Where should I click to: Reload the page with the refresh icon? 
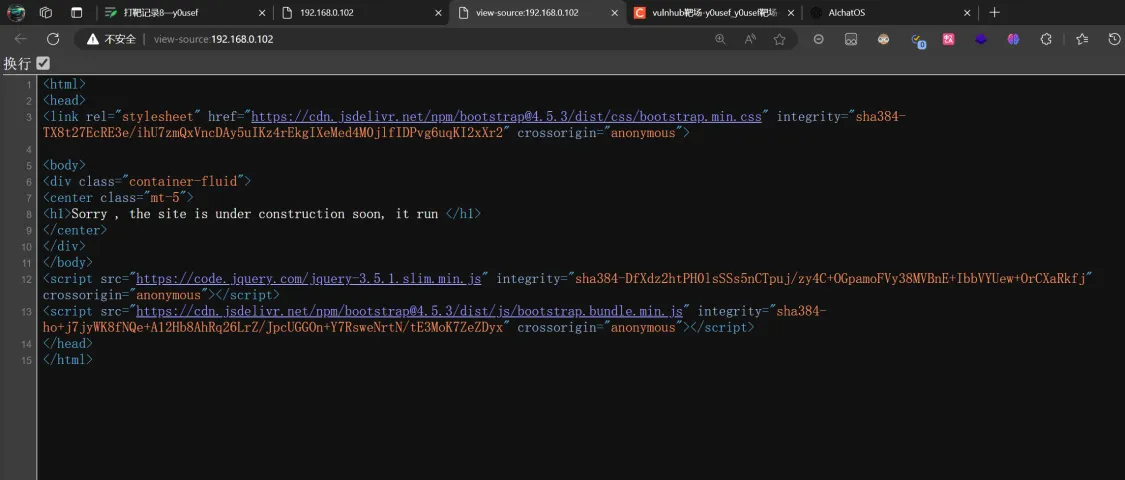pos(53,39)
